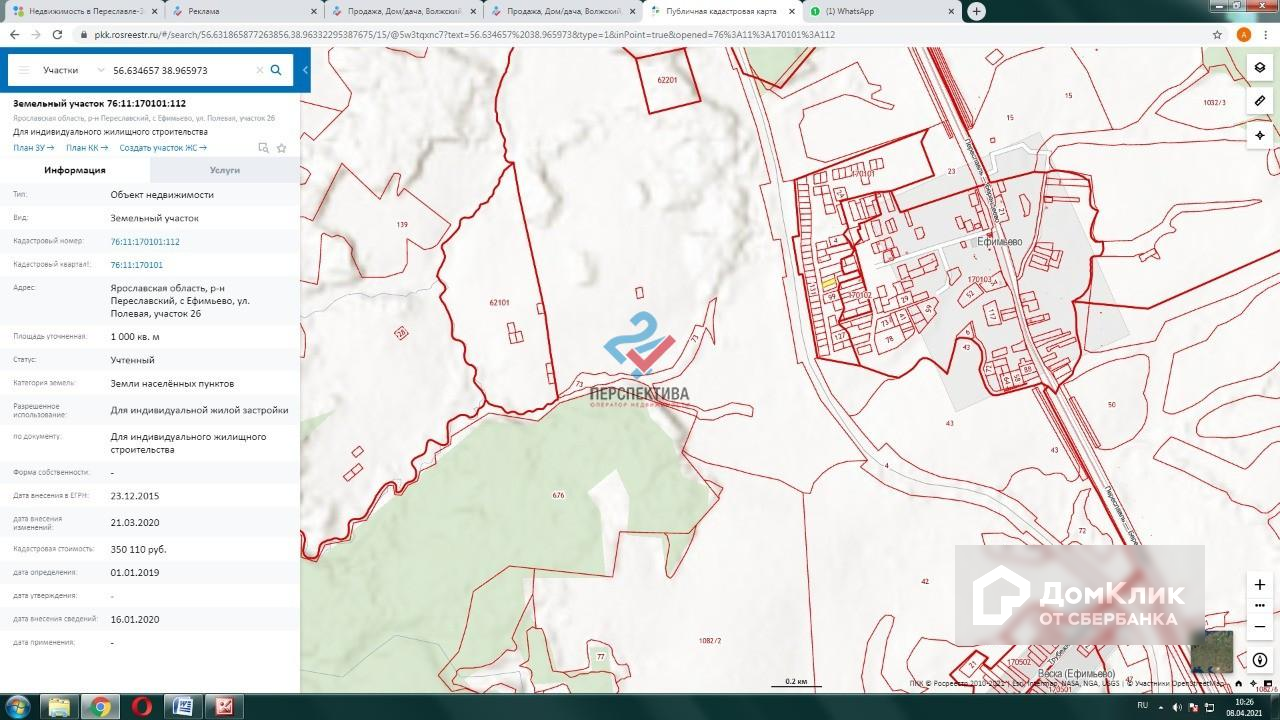Close the Реклама browser tab
Viewport: 1280px width, 720px height.
pos(312,11)
